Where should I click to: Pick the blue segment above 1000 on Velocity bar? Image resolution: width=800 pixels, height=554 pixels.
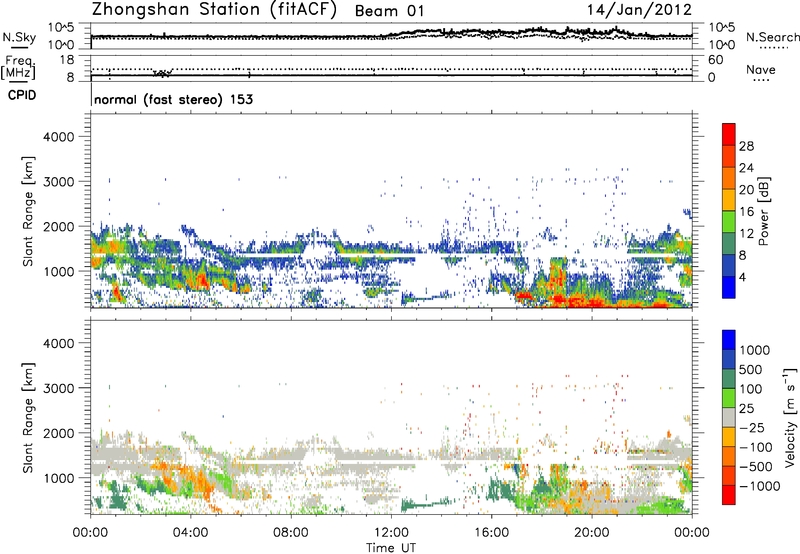(729, 340)
